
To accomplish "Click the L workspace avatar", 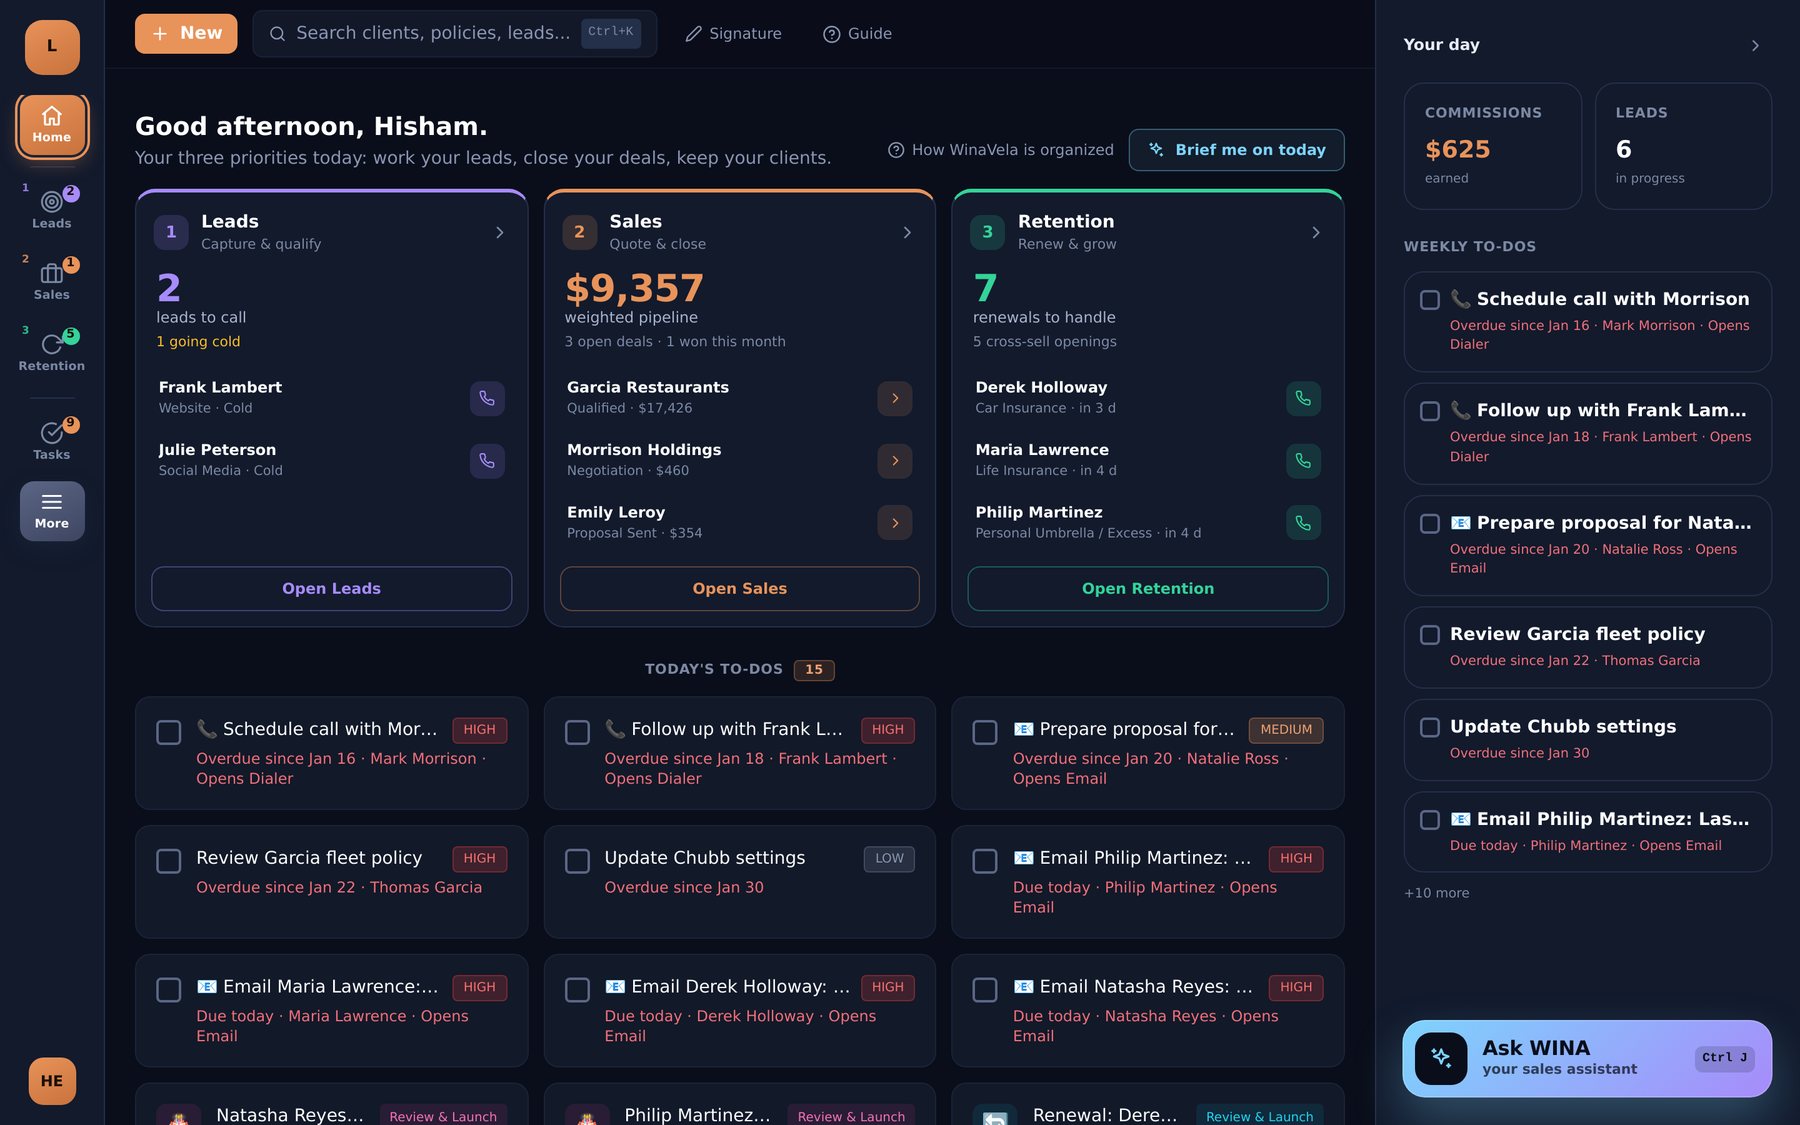I will [x=52, y=47].
